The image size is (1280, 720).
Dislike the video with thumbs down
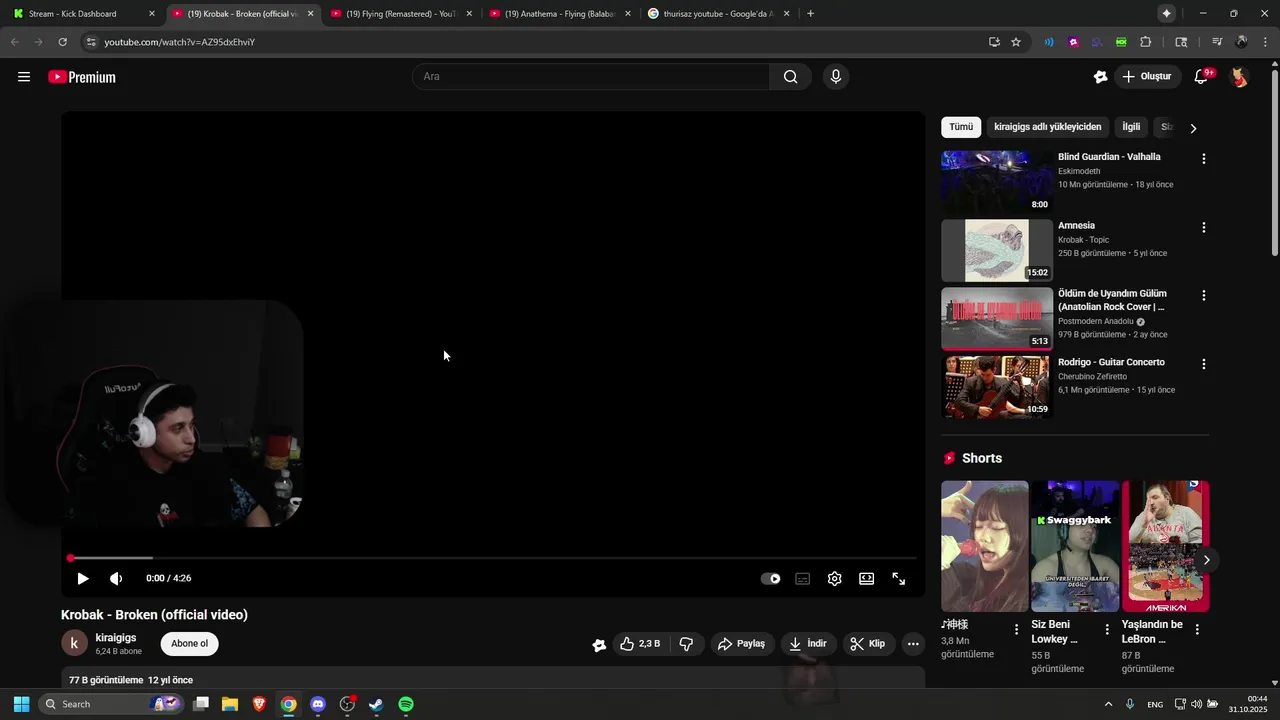tap(686, 644)
